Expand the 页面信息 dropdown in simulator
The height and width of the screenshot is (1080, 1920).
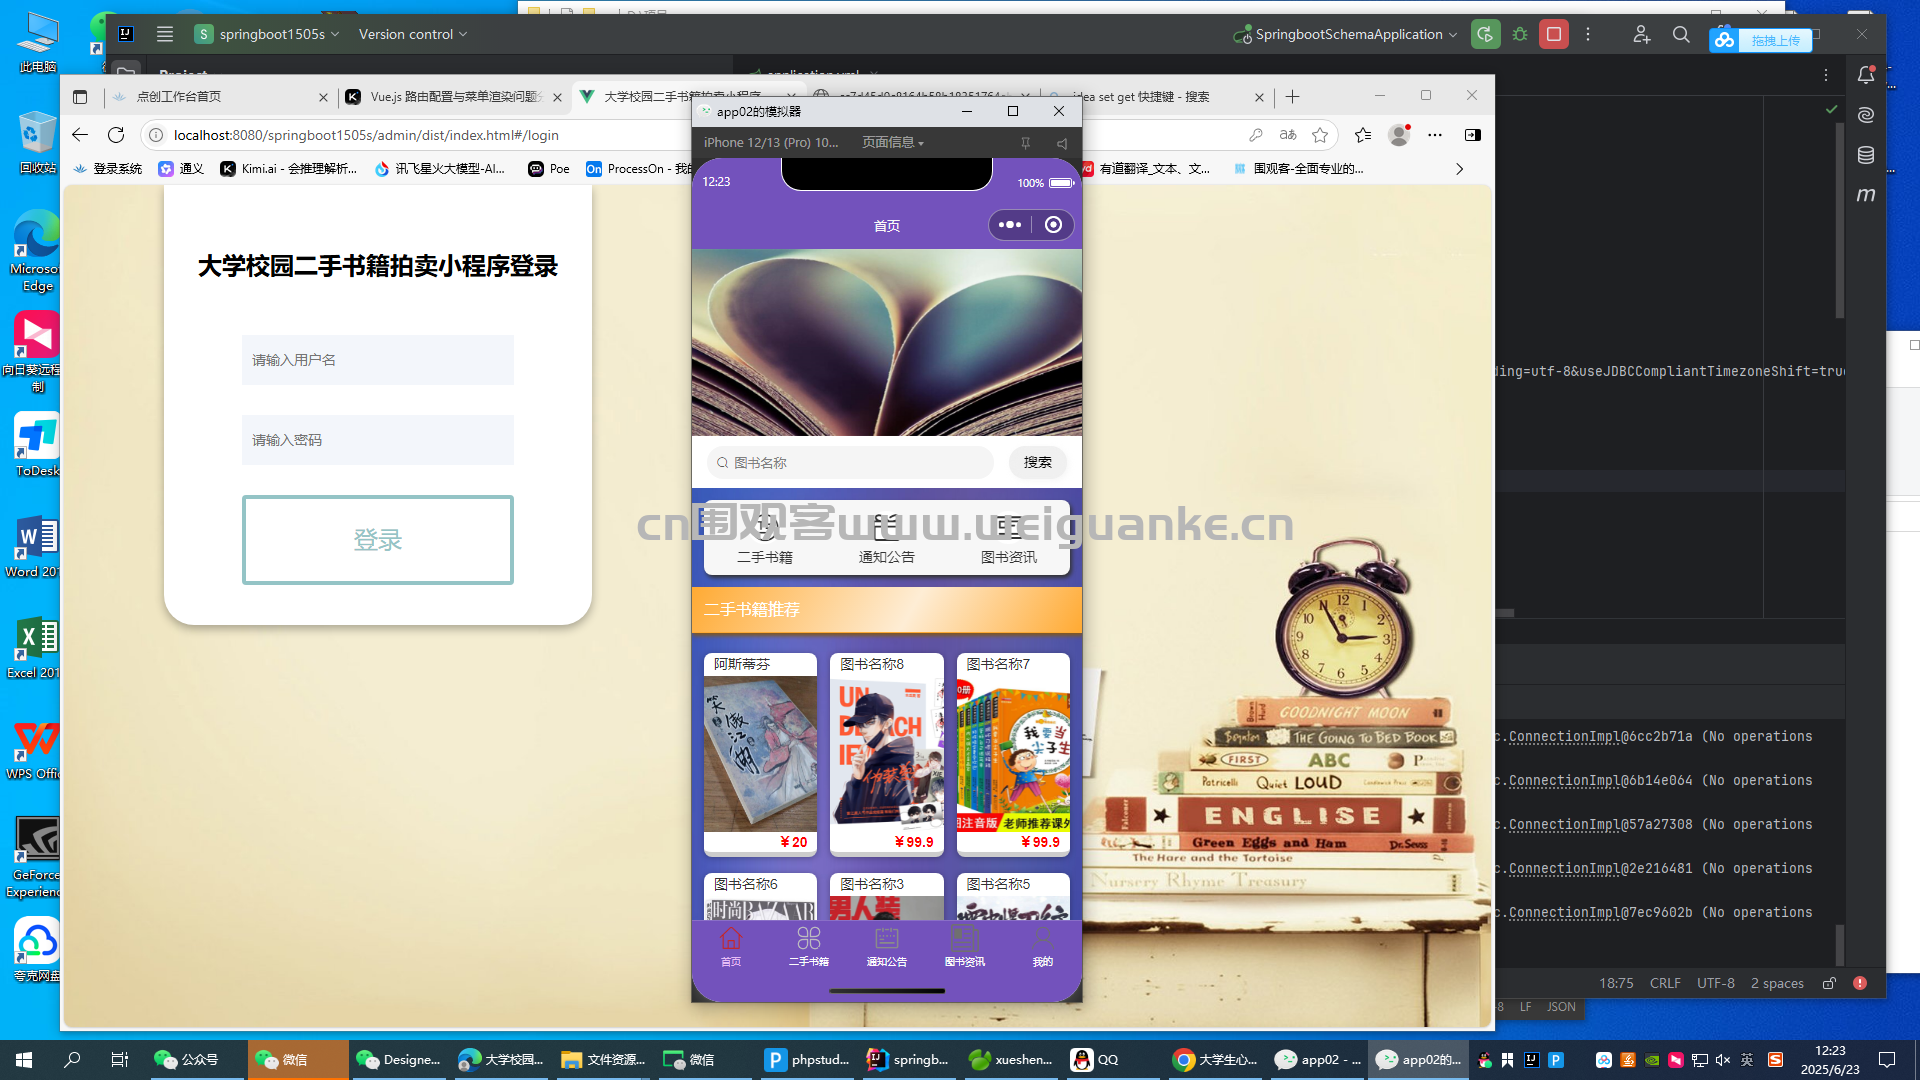(893, 143)
